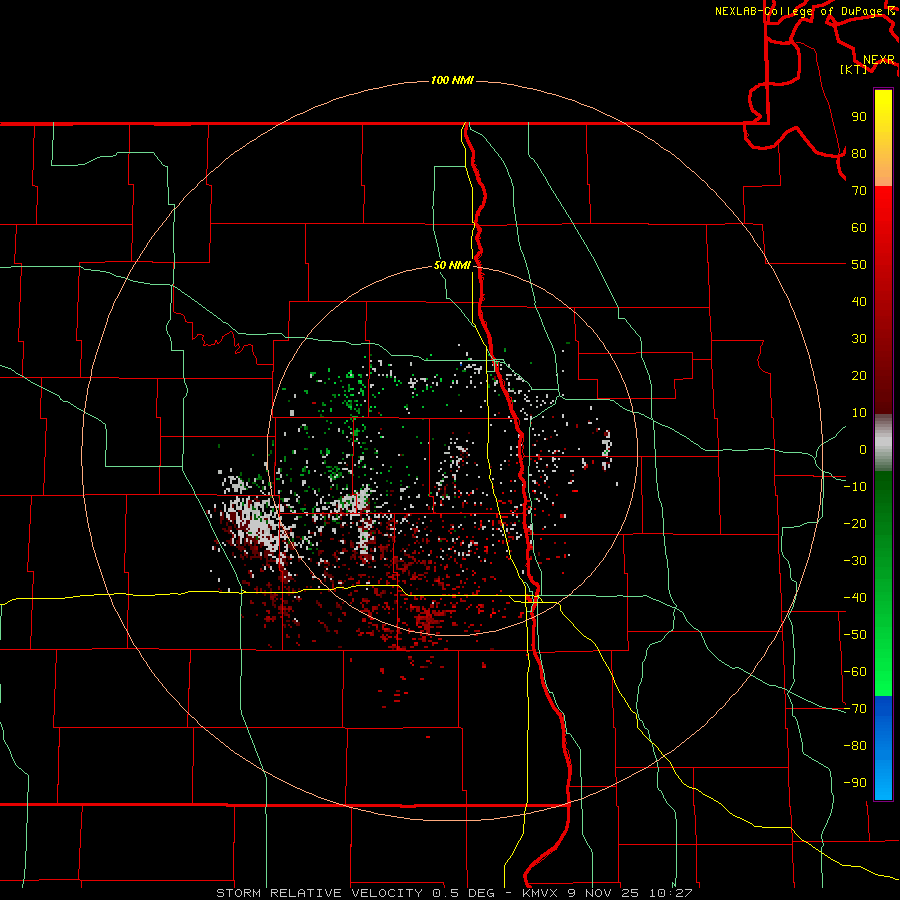Click the 80 value on velocity scale
This screenshot has width=900, height=900.
[859, 154]
